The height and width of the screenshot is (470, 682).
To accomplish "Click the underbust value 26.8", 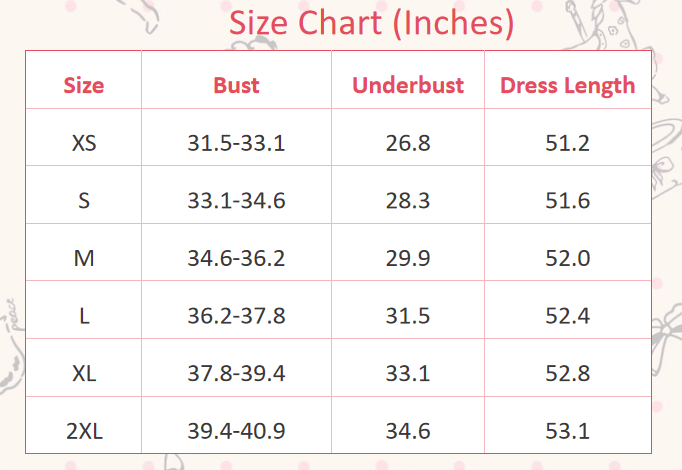I will 408,143.
